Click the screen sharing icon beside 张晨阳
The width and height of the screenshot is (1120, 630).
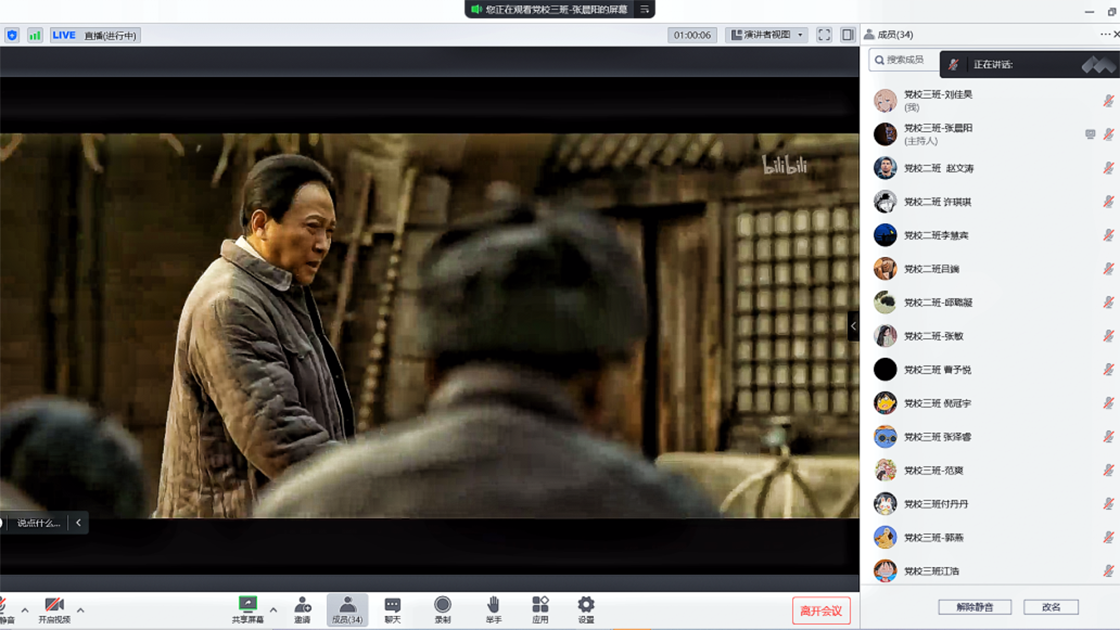point(1090,134)
